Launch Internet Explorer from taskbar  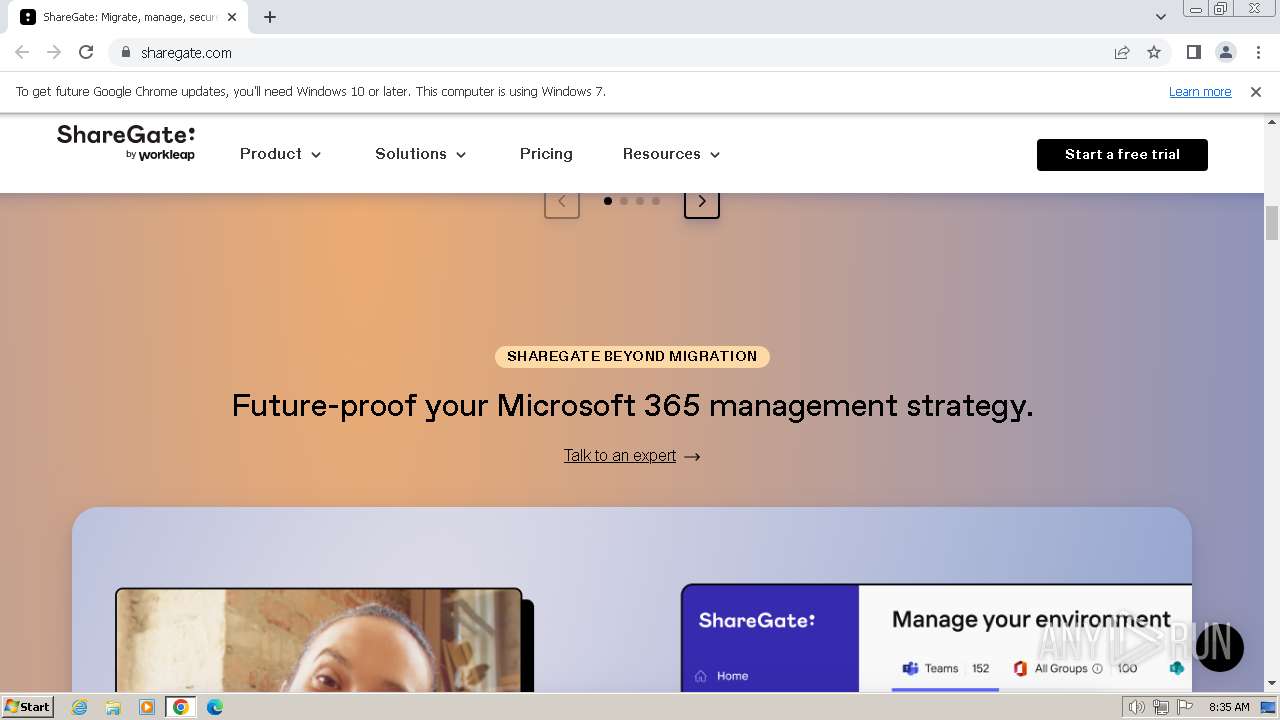click(x=80, y=707)
